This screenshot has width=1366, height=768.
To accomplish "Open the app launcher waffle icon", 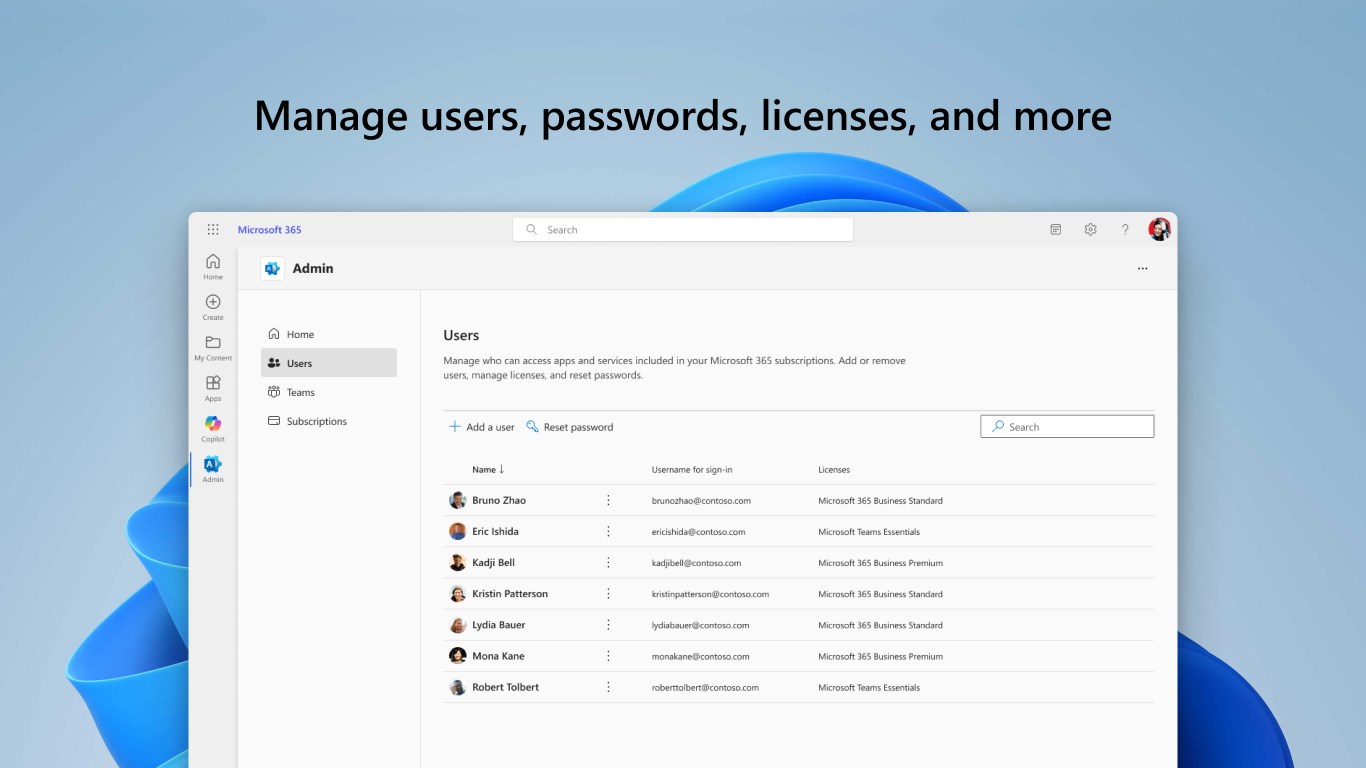I will tap(213, 229).
